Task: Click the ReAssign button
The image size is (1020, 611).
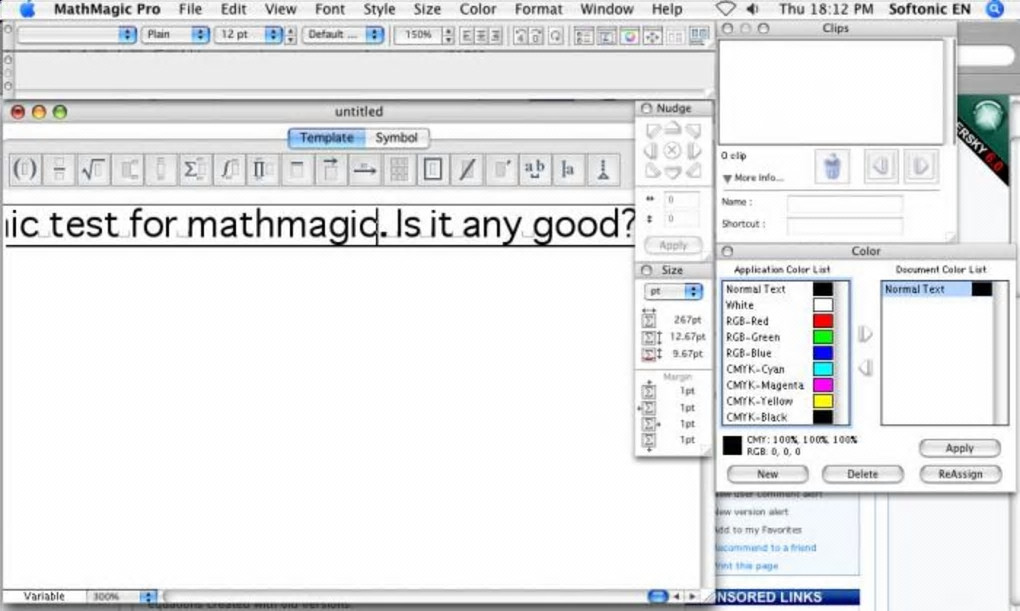Action: point(959,474)
